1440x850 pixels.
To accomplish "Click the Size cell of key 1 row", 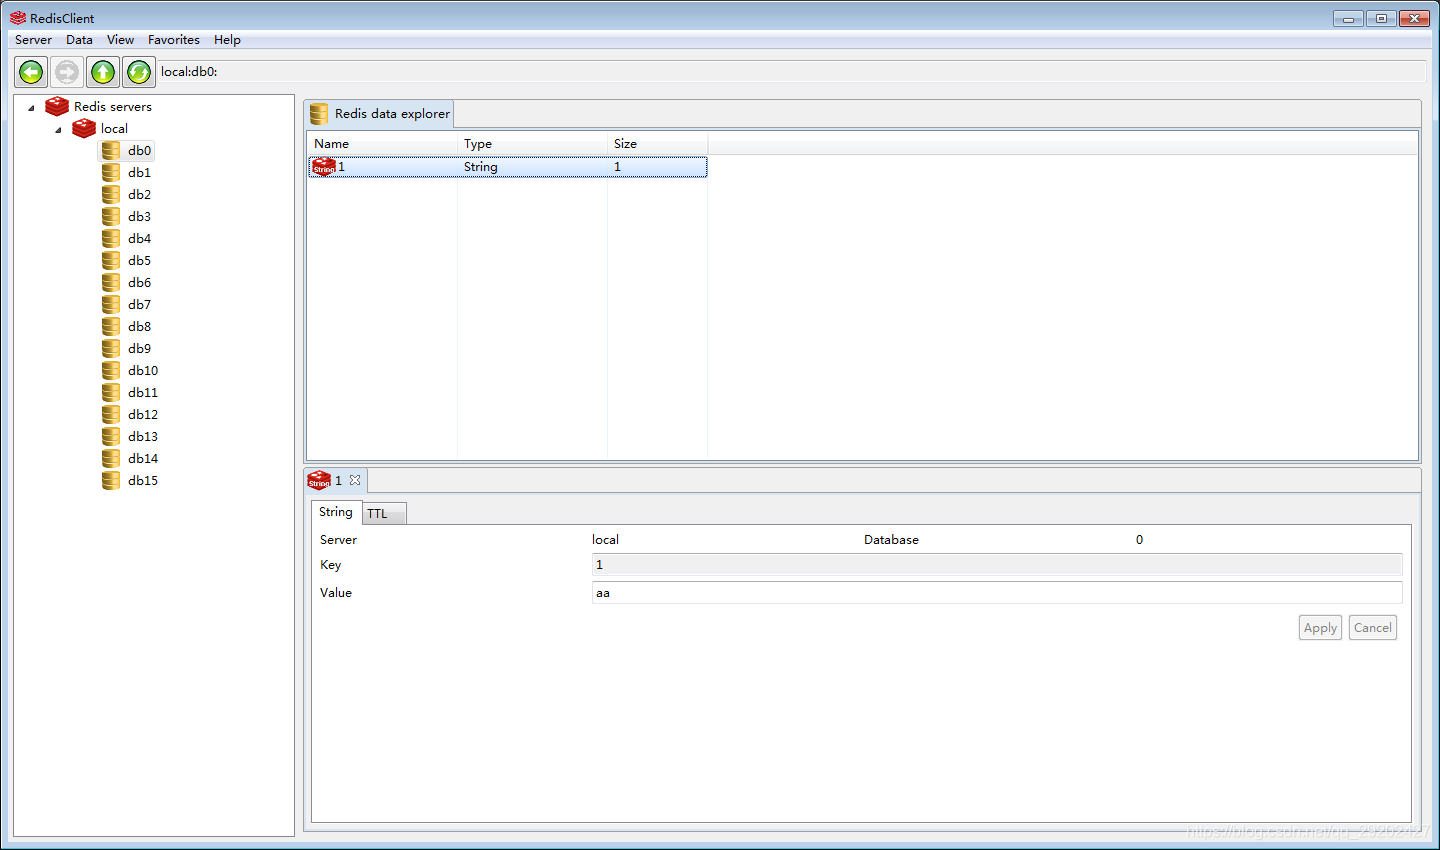I will click(657, 167).
